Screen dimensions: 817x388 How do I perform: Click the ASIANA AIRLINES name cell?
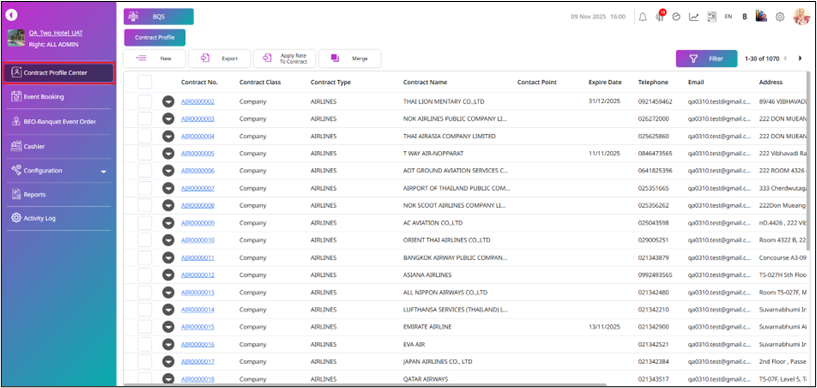point(427,275)
